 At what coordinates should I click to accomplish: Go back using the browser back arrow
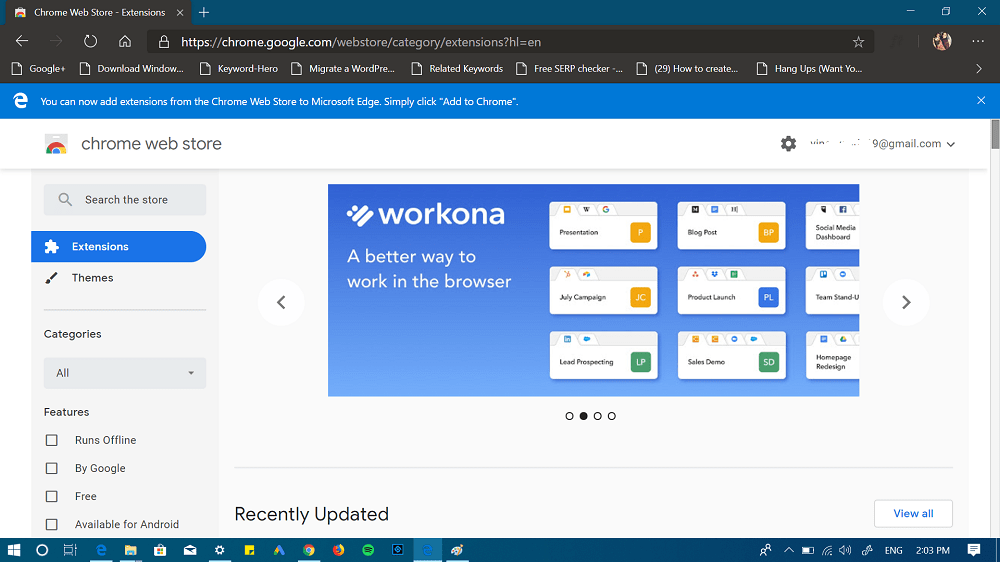point(22,41)
